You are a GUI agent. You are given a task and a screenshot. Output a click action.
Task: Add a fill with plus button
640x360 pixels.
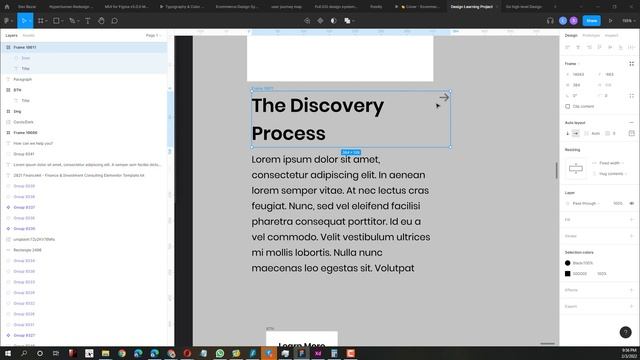pos(631,220)
